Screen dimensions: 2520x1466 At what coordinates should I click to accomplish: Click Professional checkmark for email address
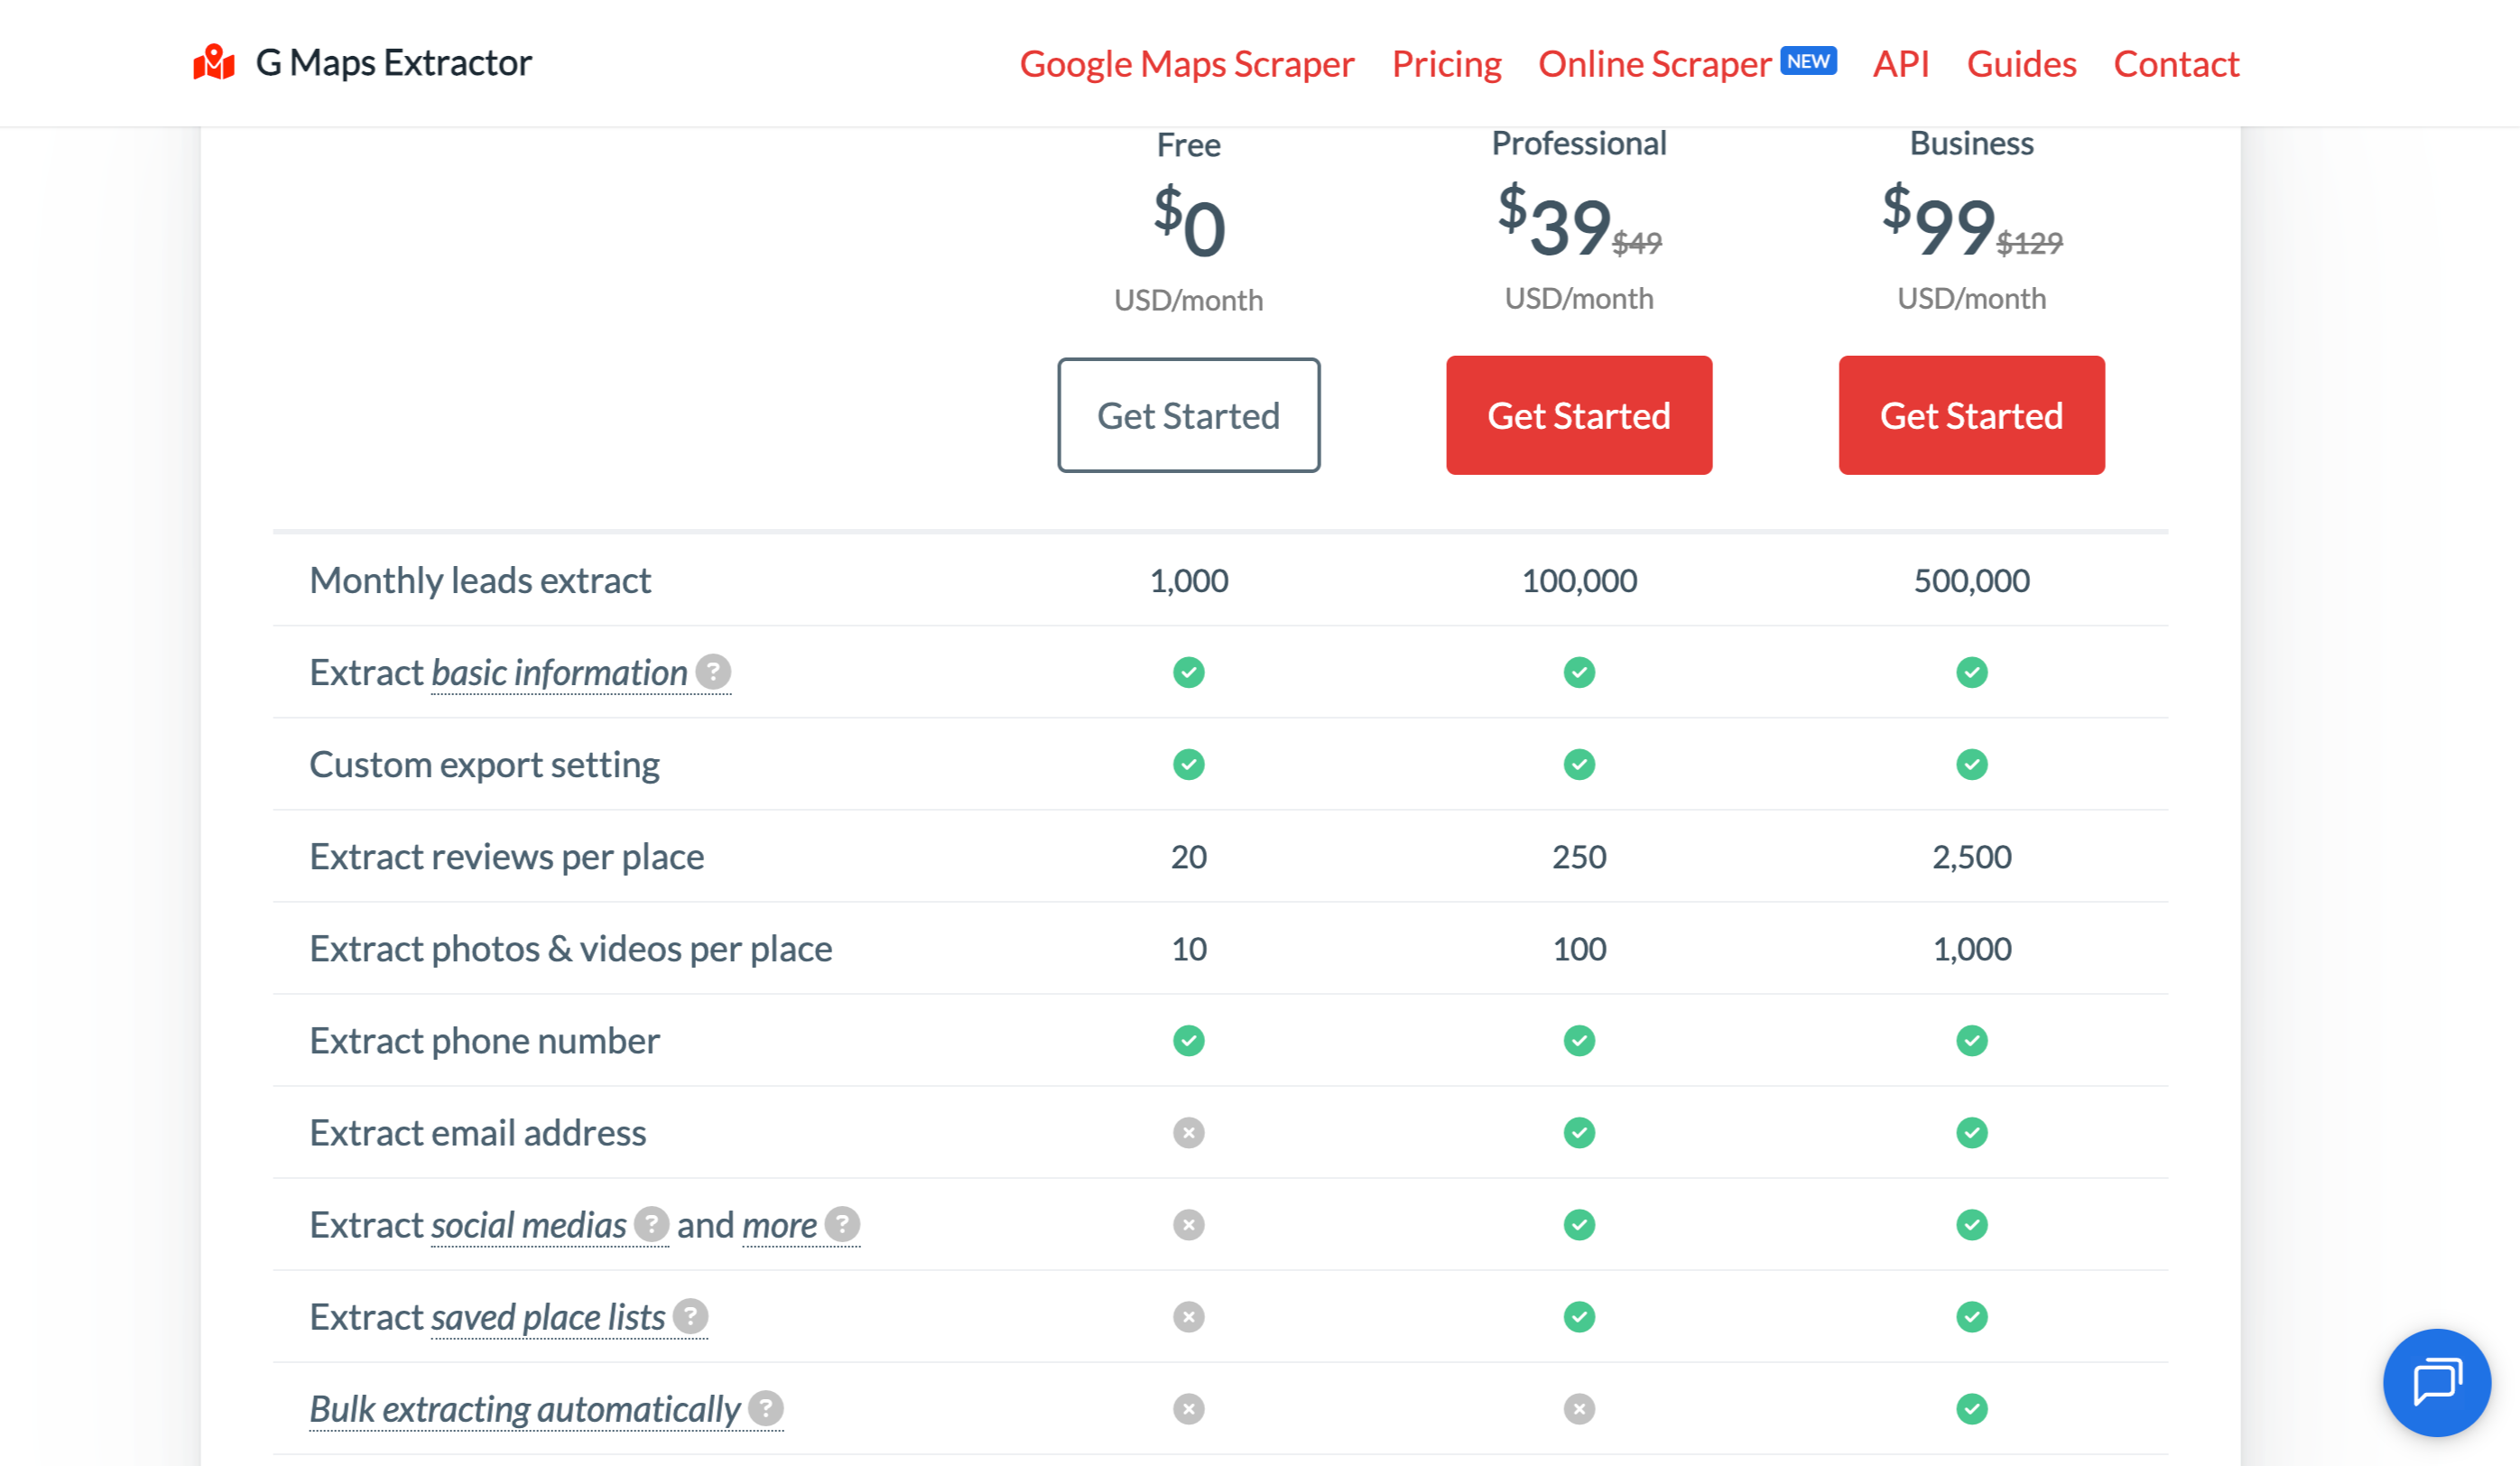[1579, 1132]
